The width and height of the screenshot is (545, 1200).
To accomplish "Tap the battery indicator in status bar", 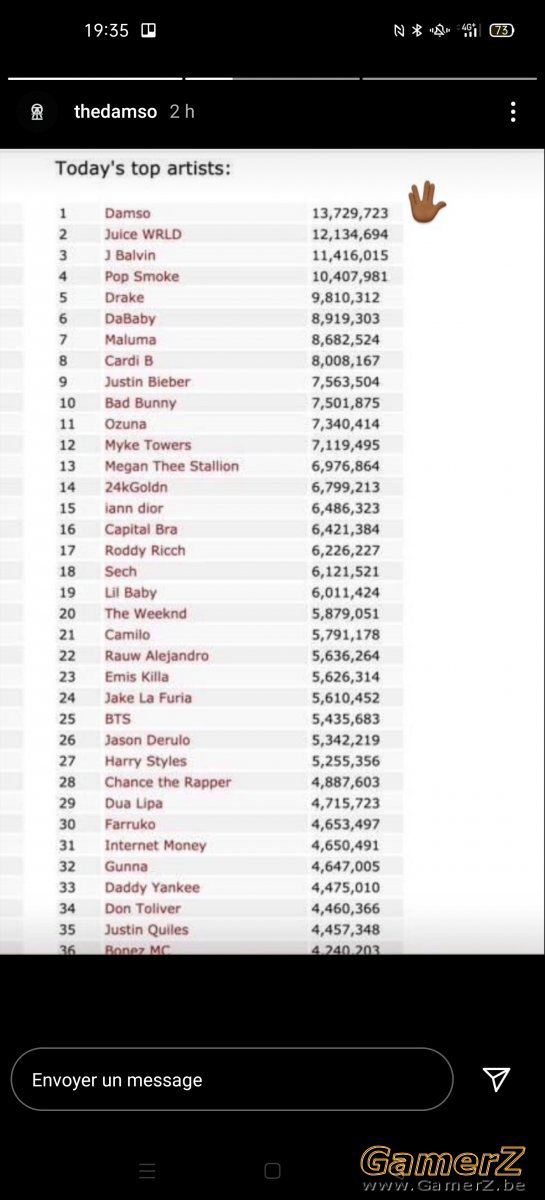I will pos(502,30).
